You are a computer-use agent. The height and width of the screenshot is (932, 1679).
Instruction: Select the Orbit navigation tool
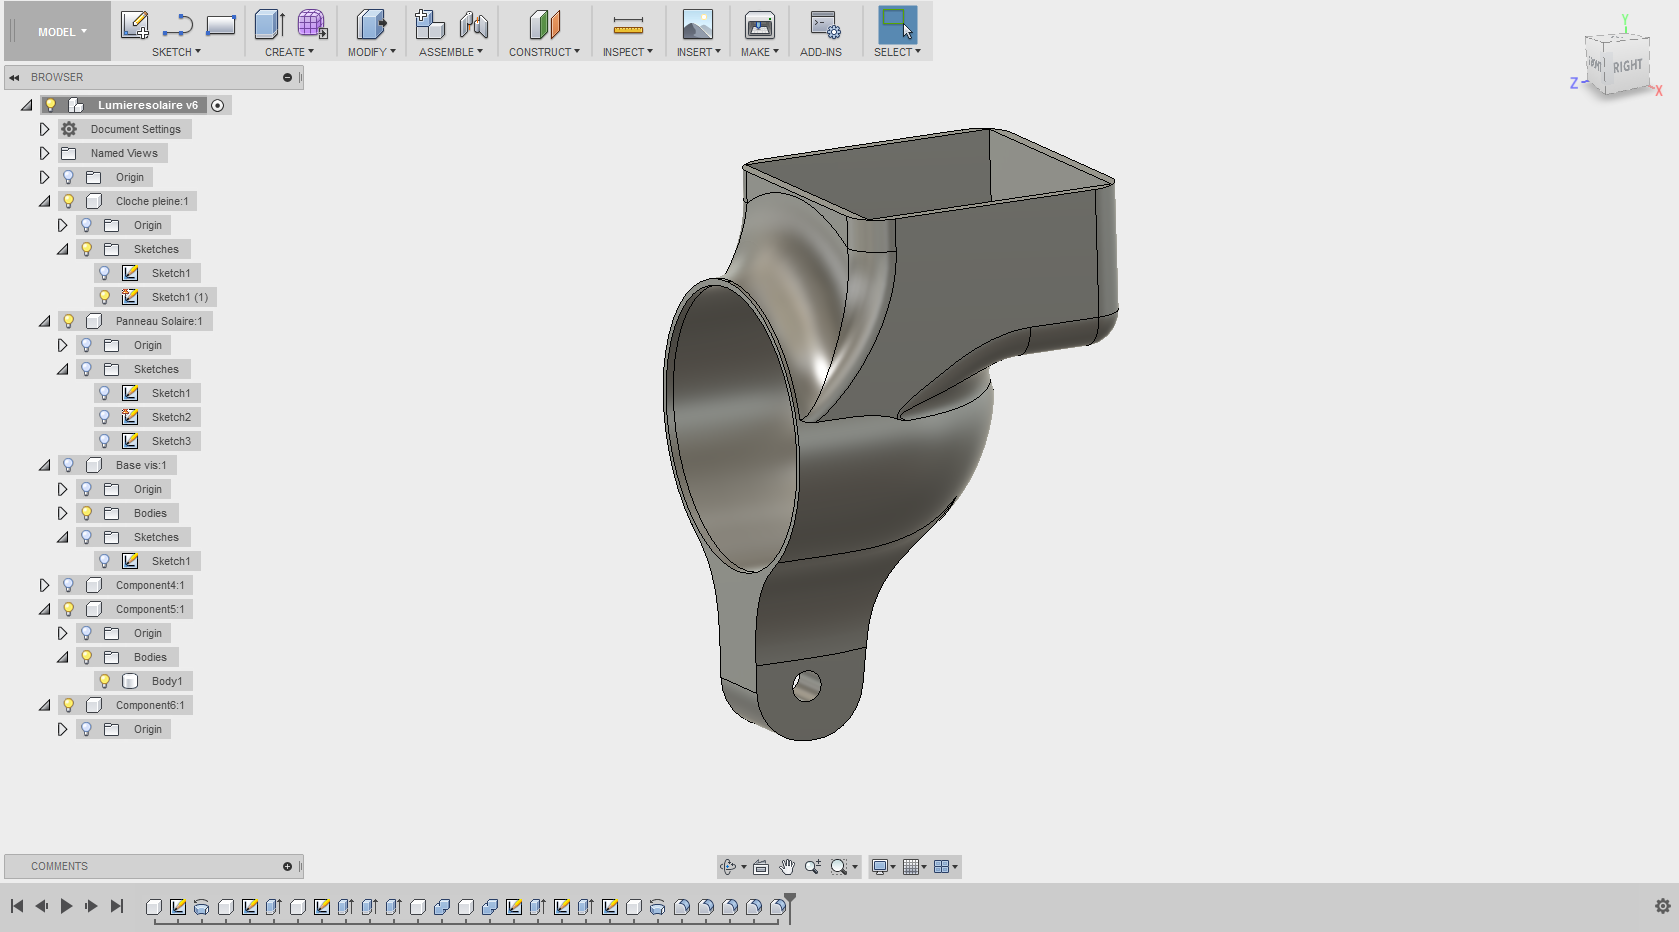click(729, 867)
